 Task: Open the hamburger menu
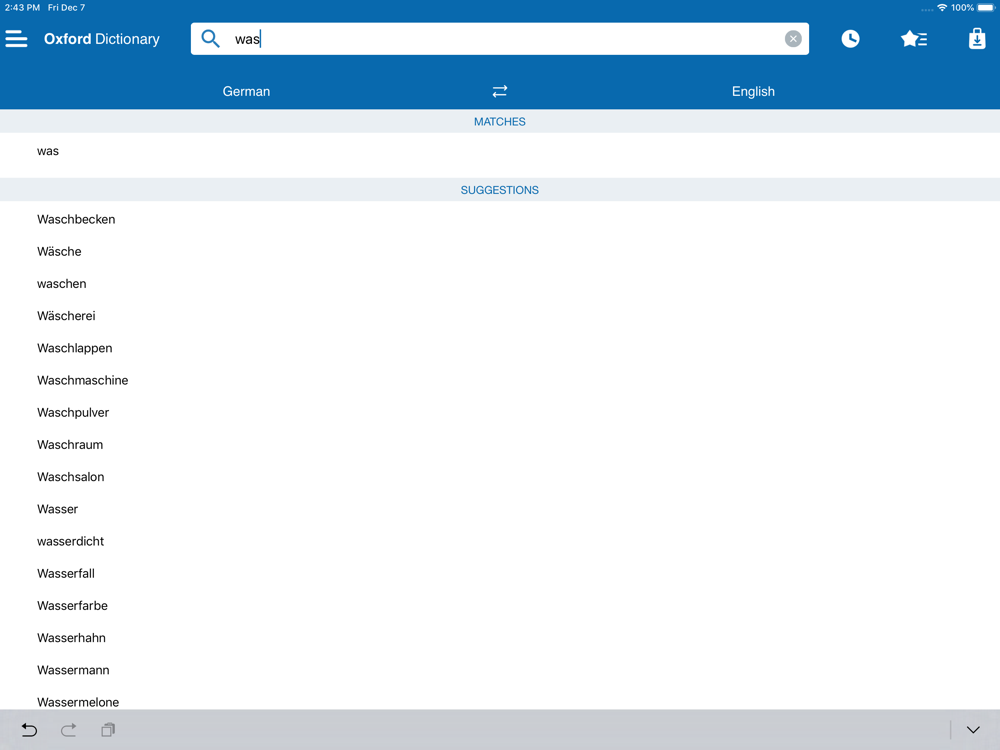[x=17, y=39]
